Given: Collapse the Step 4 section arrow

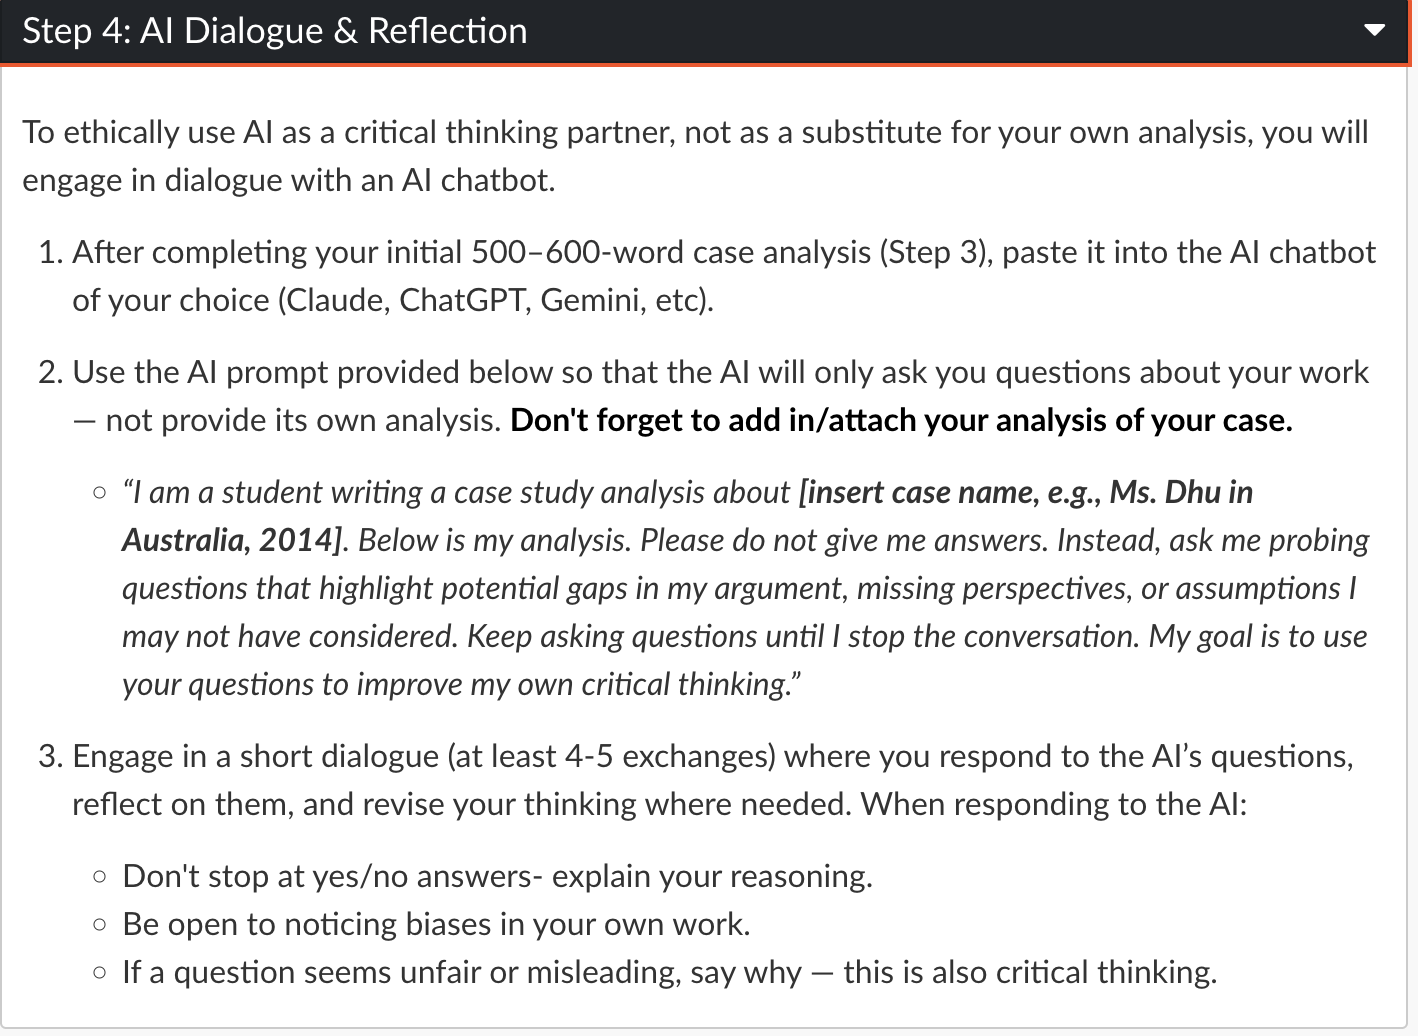Looking at the screenshot, I should [1375, 30].
